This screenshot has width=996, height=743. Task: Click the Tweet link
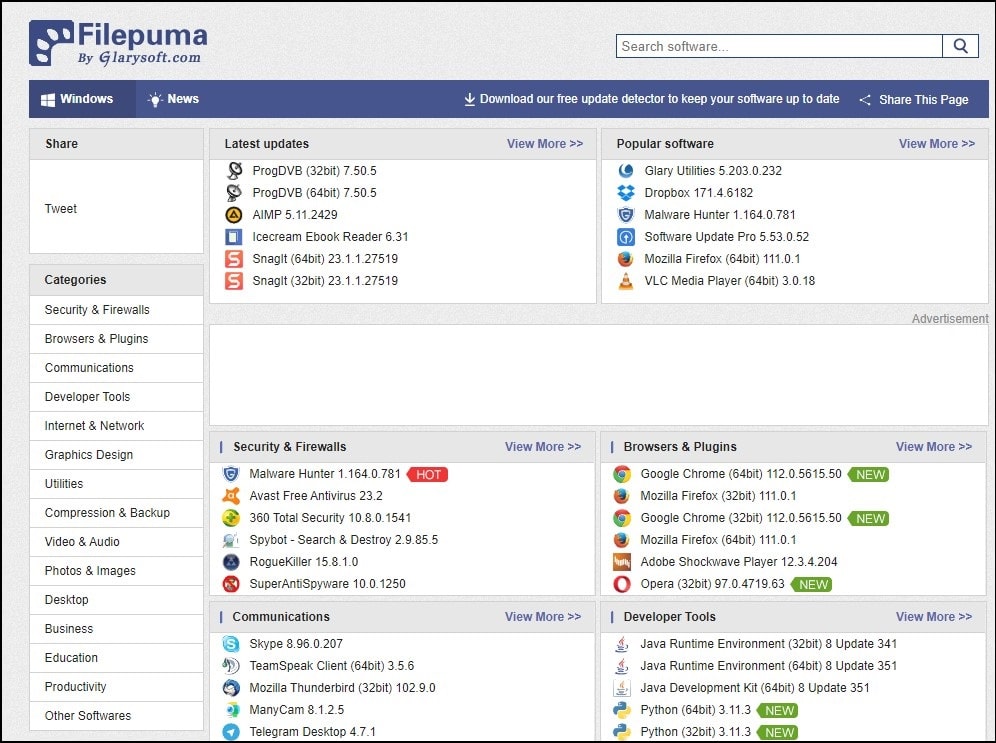(x=61, y=208)
